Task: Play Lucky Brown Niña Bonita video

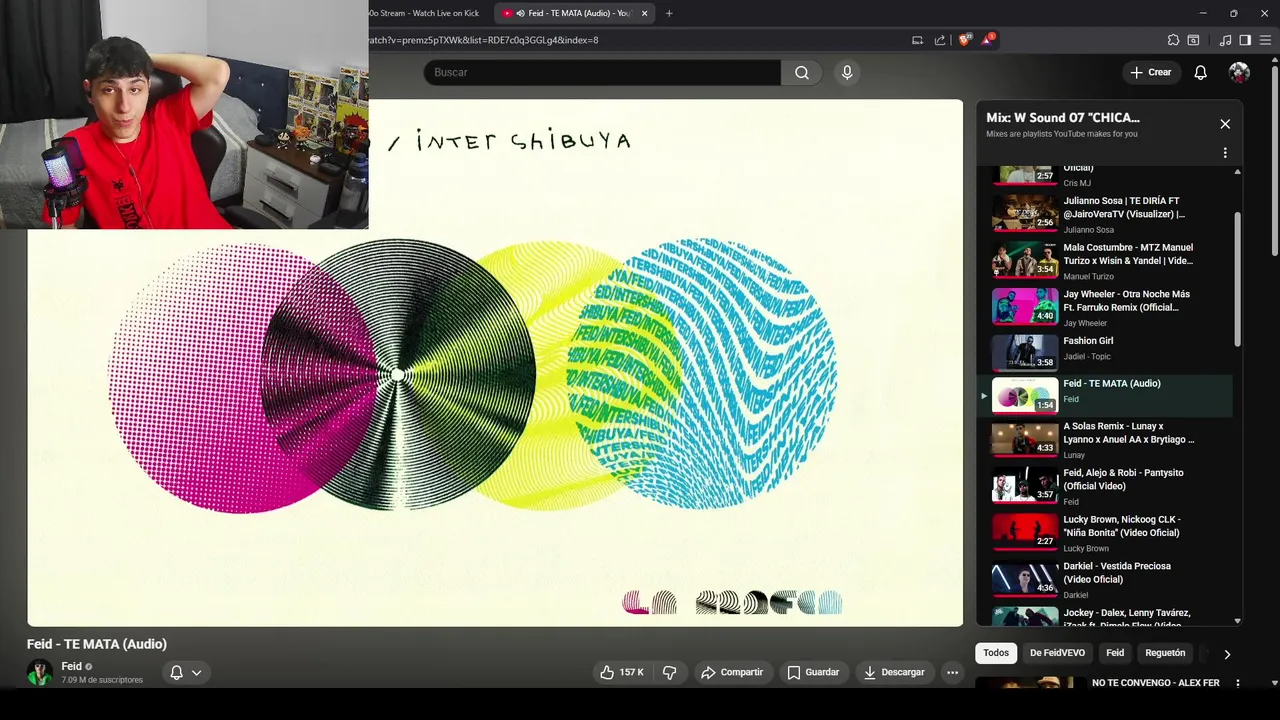Action: 1104,533
